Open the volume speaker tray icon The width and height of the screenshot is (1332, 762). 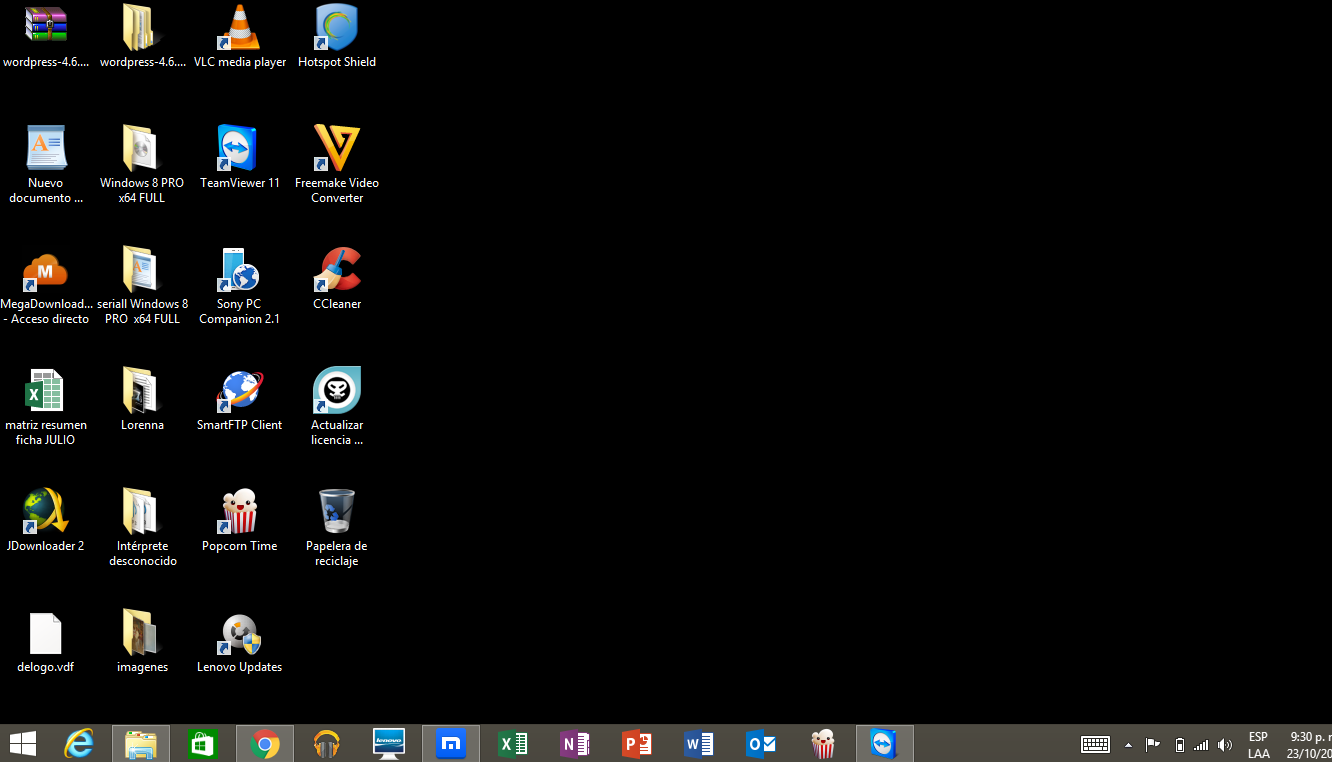pos(1225,745)
